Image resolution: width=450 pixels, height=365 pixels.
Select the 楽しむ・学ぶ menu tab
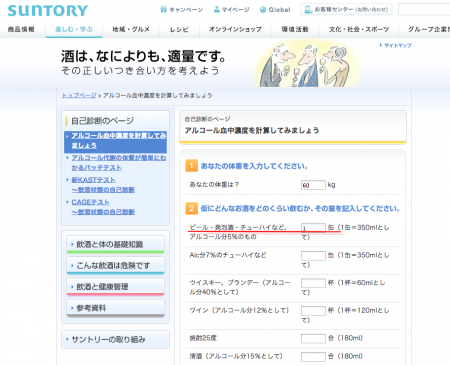[x=74, y=29]
